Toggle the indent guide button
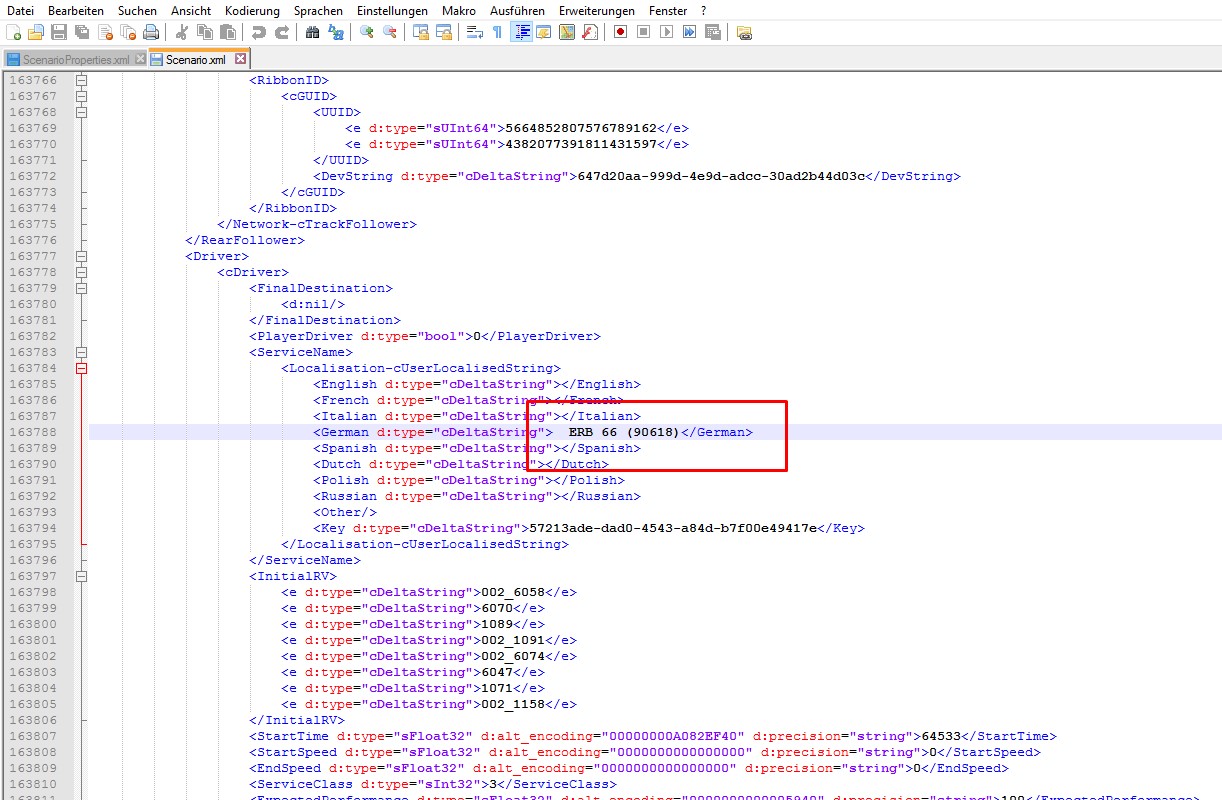 (520, 32)
